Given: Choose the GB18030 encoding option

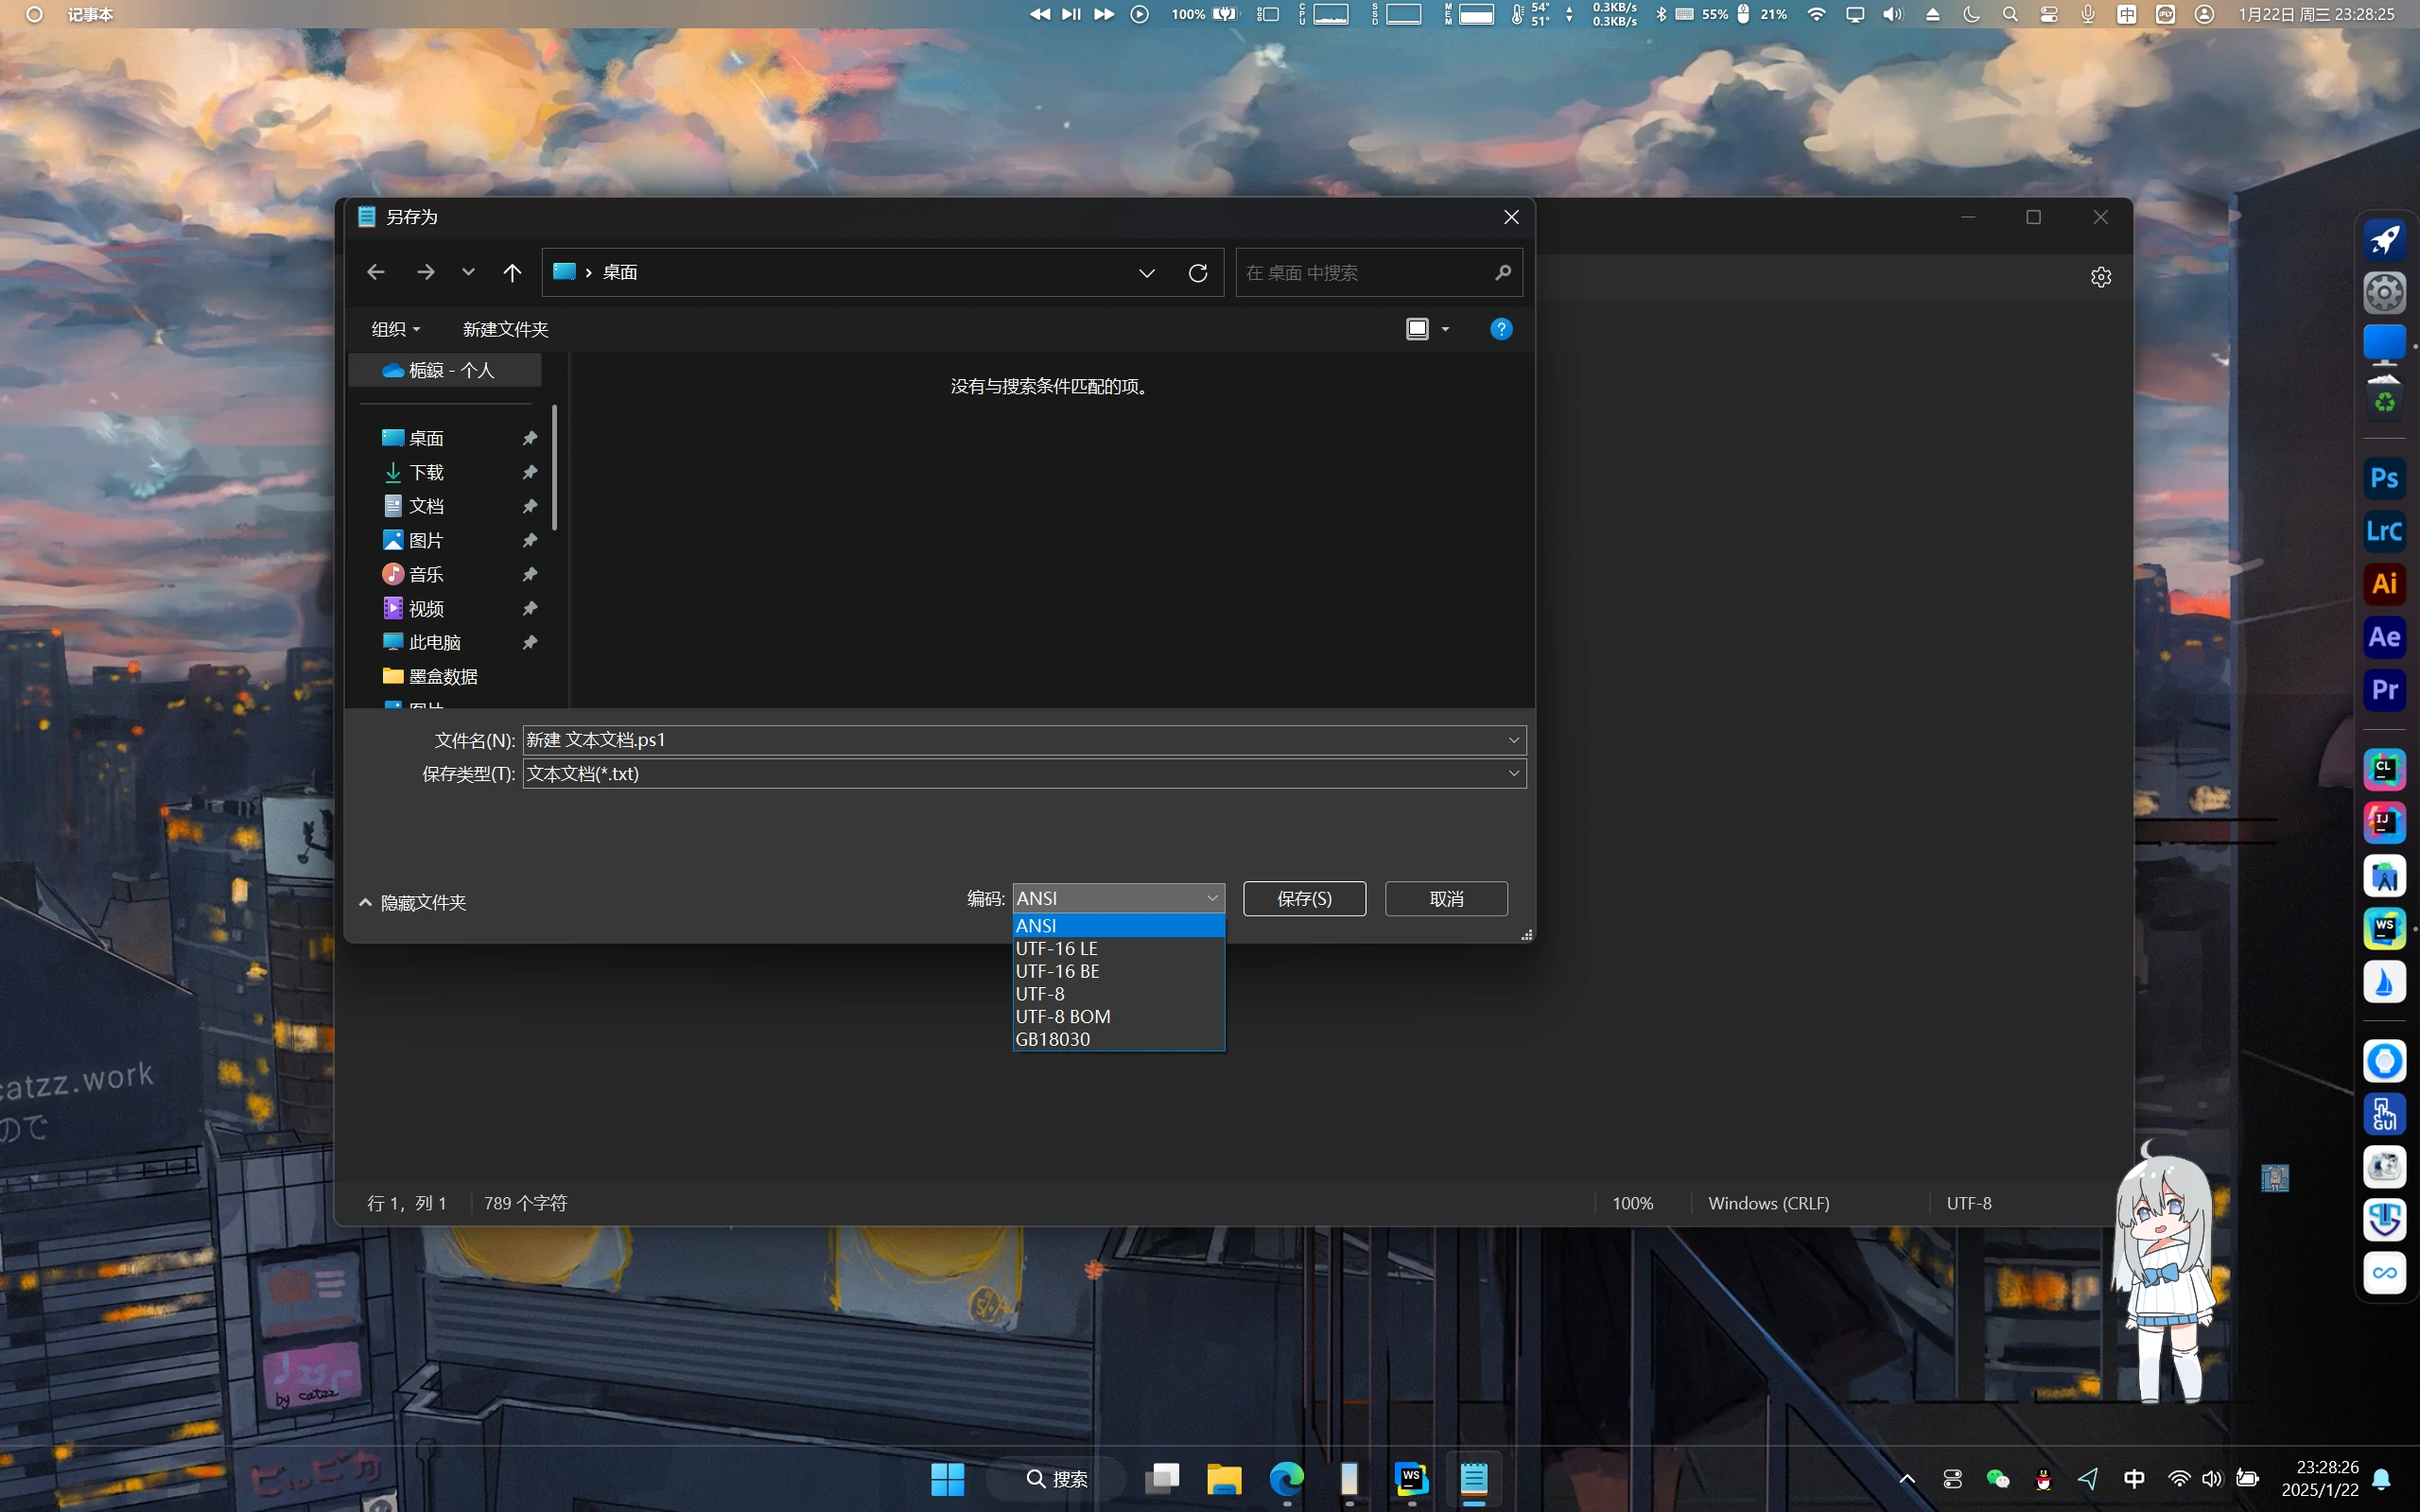Looking at the screenshot, I should (1053, 1039).
